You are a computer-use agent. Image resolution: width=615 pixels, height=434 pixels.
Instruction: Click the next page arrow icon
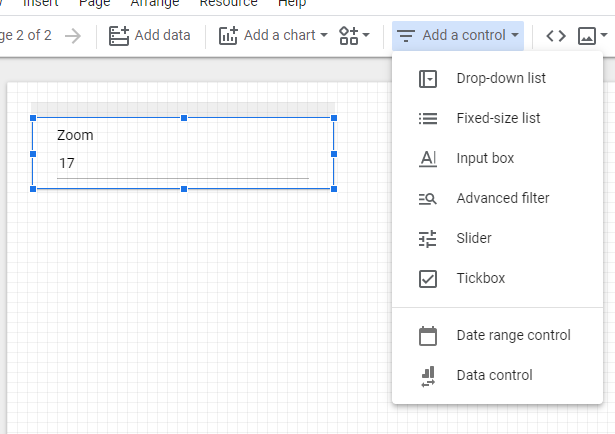(73, 36)
